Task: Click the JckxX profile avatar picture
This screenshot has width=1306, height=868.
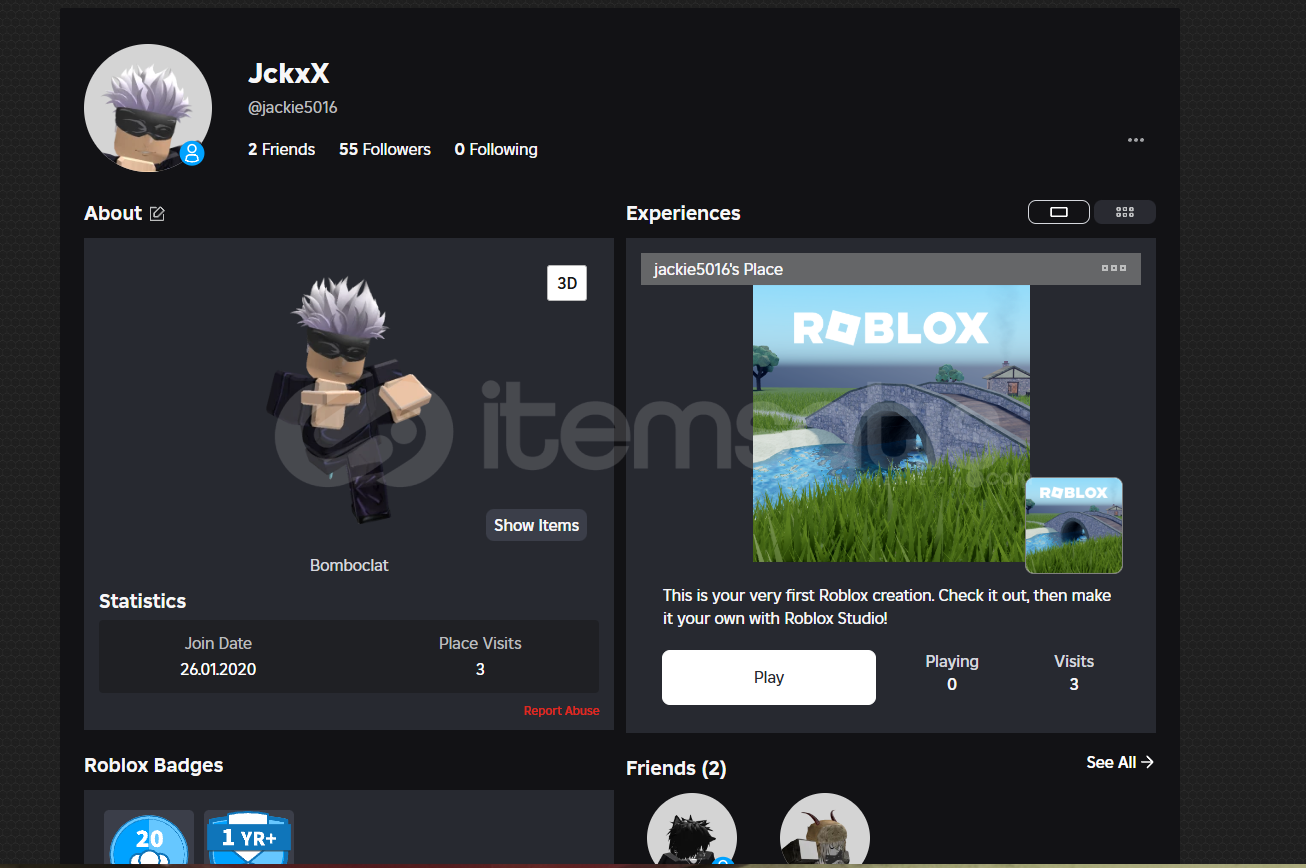Action: tap(148, 108)
